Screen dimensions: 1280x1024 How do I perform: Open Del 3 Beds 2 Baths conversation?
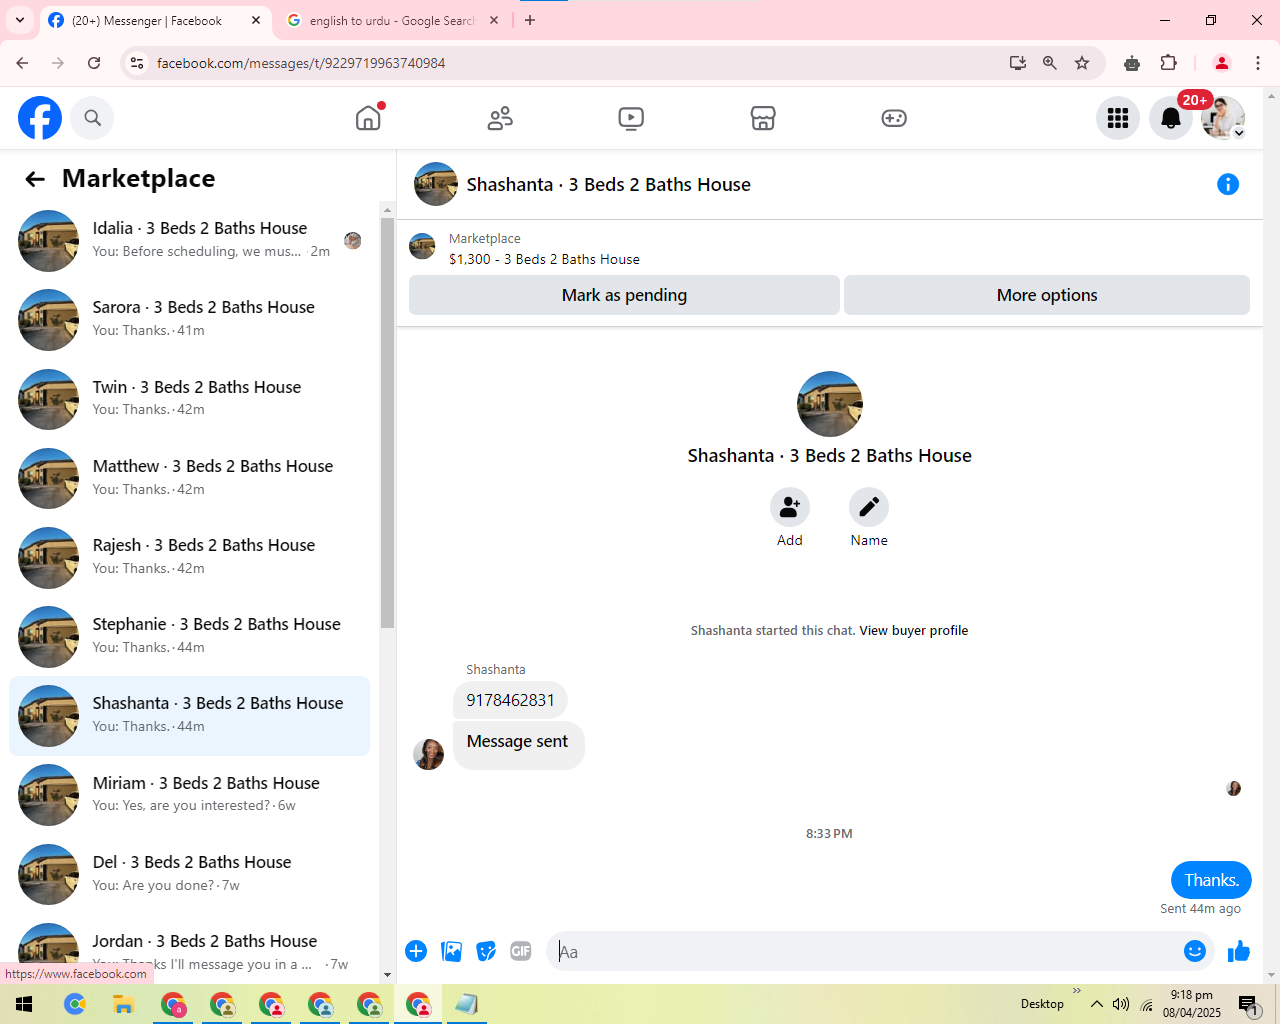coord(190,874)
